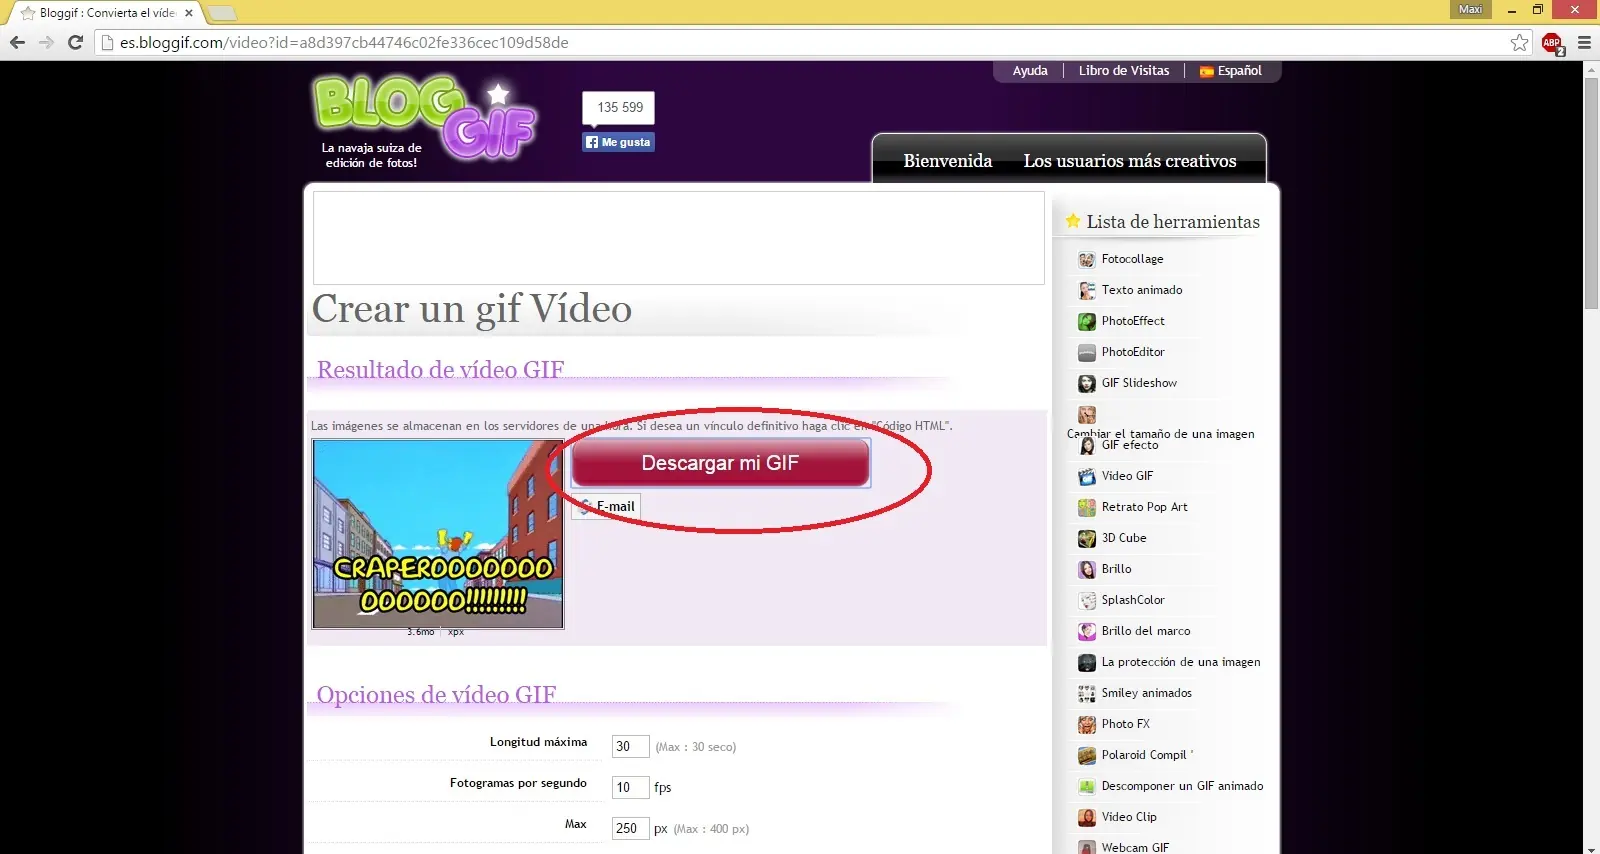Bookmark this page with the star icon
The height and width of the screenshot is (854, 1600).
(1520, 42)
